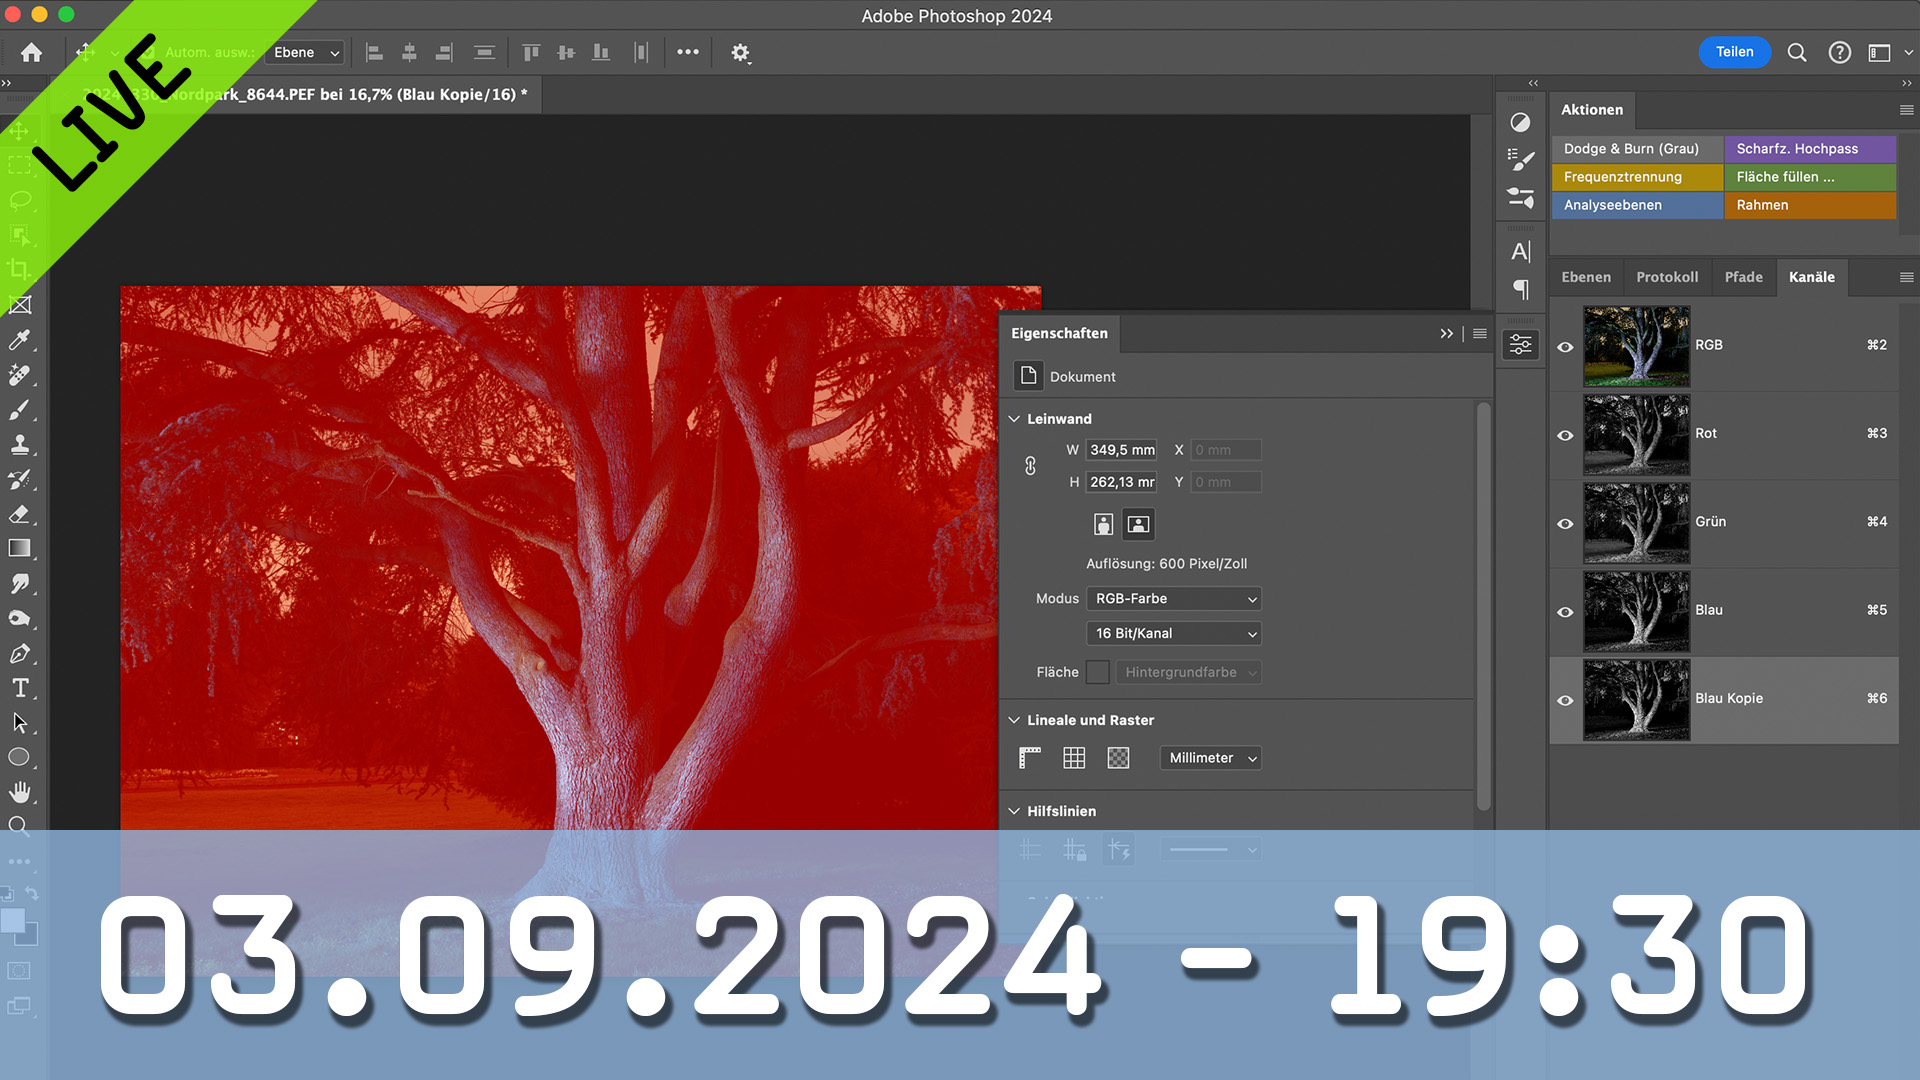Click the Fläche color swatch

click(1097, 672)
